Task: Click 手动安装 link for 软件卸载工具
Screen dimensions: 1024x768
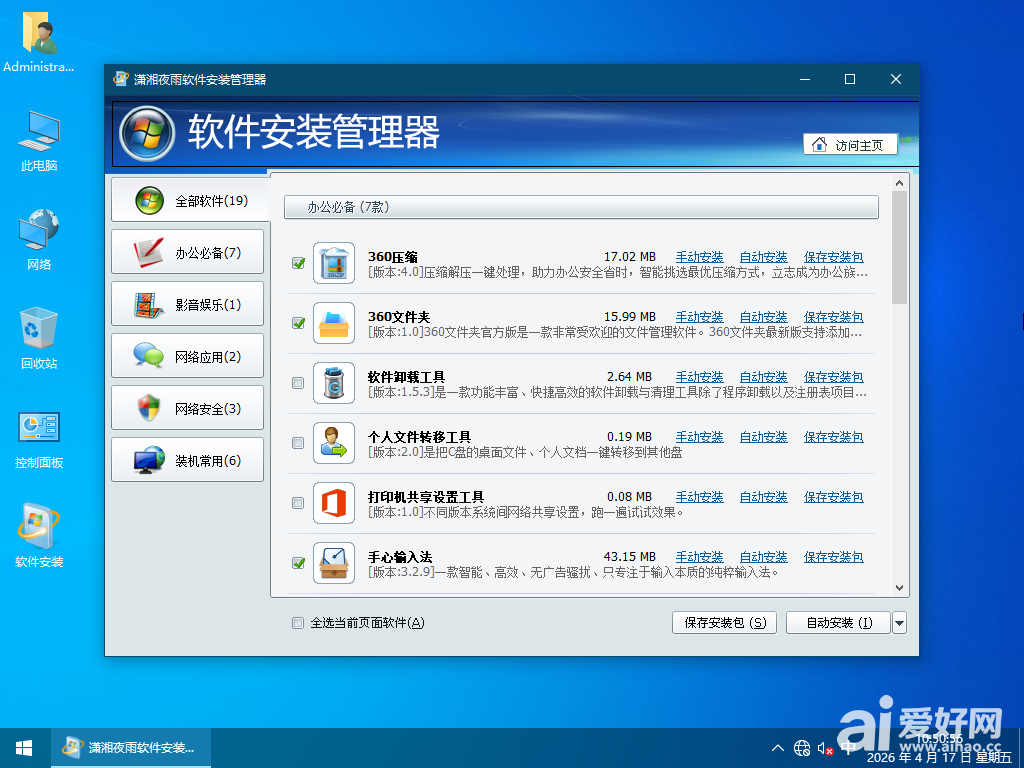Action: (x=699, y=377)
